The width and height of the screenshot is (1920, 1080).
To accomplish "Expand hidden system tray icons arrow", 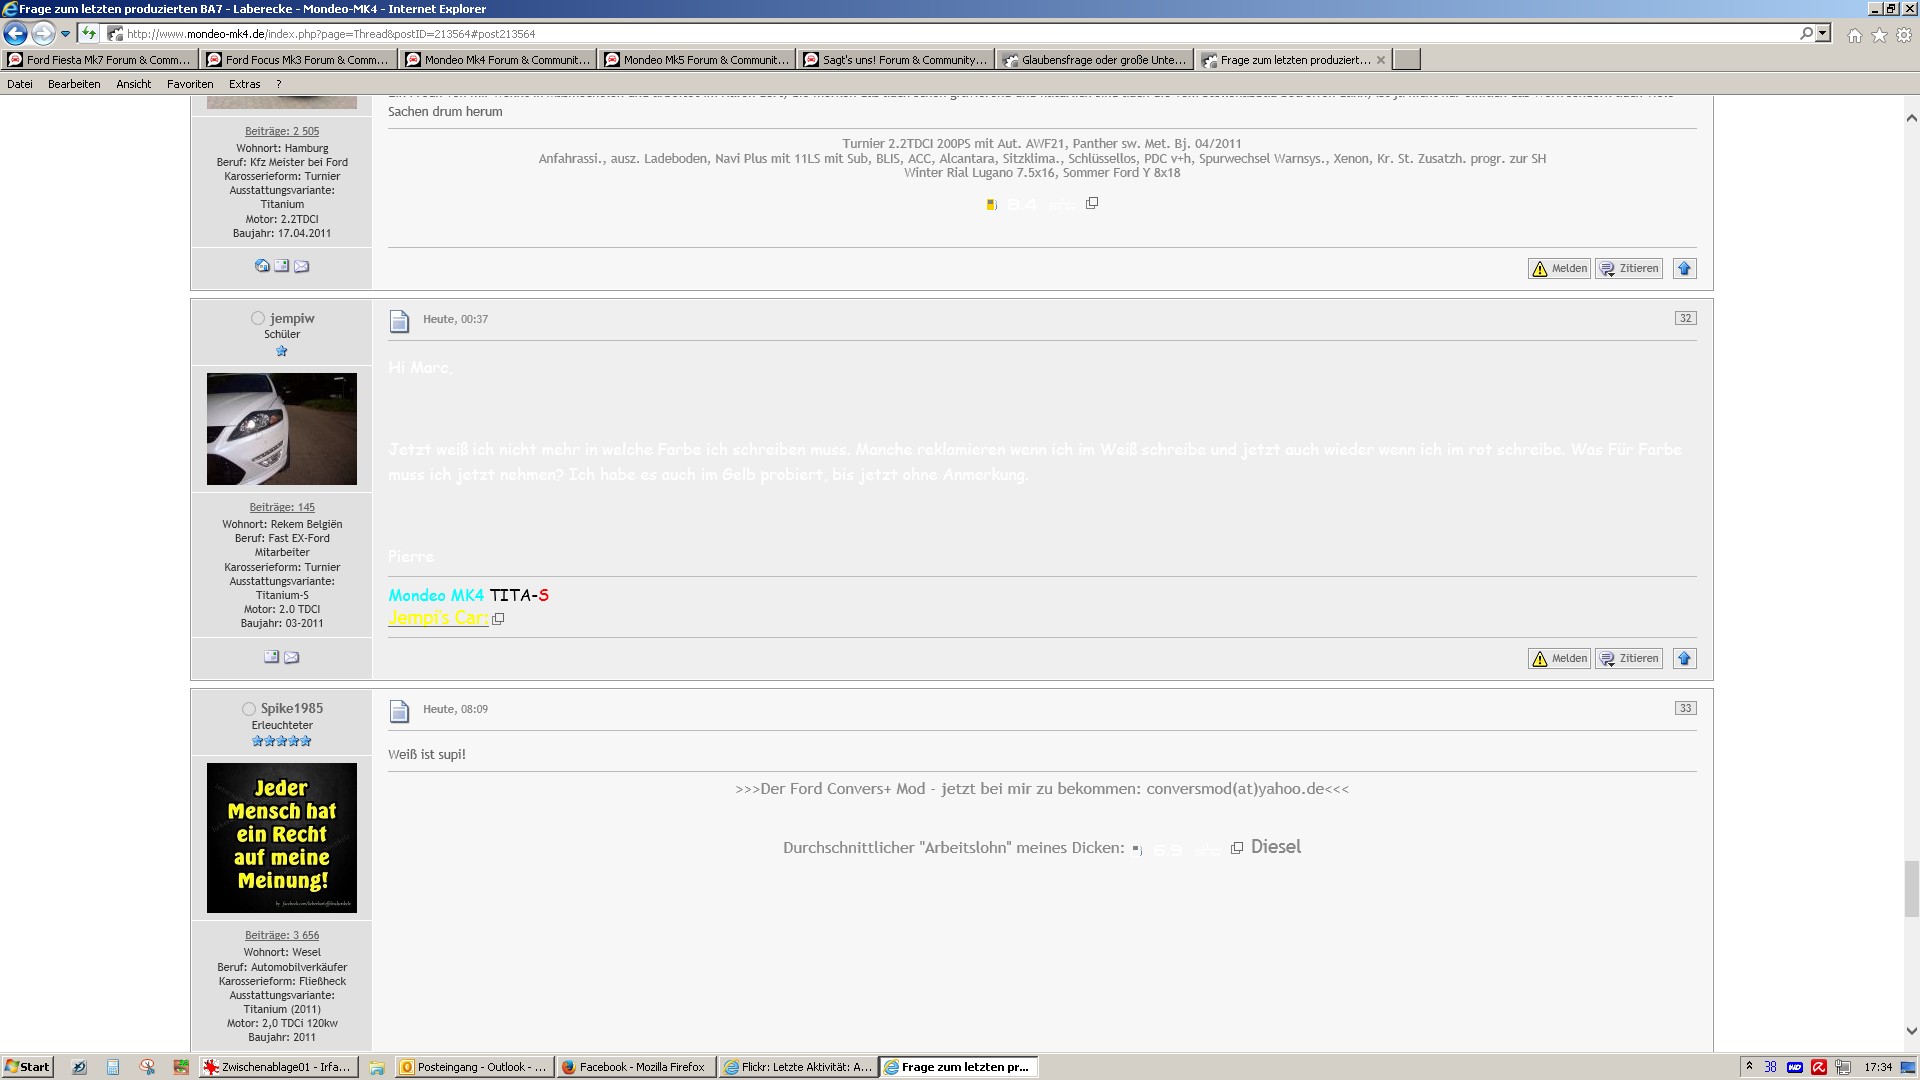I will (x=1749, y=1066).
